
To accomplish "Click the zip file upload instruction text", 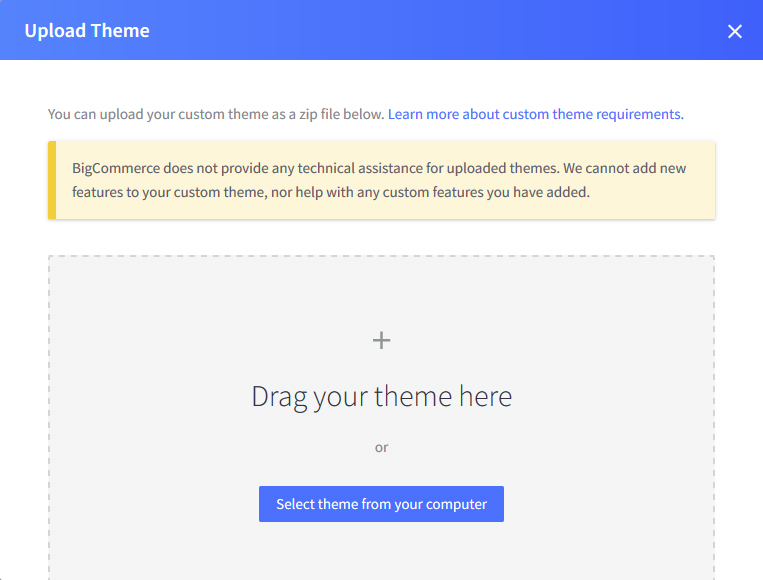I will (x=215, y=114).
